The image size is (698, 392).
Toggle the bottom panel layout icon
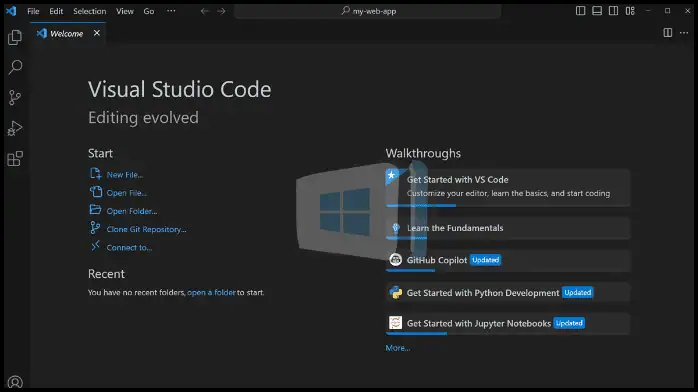click(x=597, y=11)
